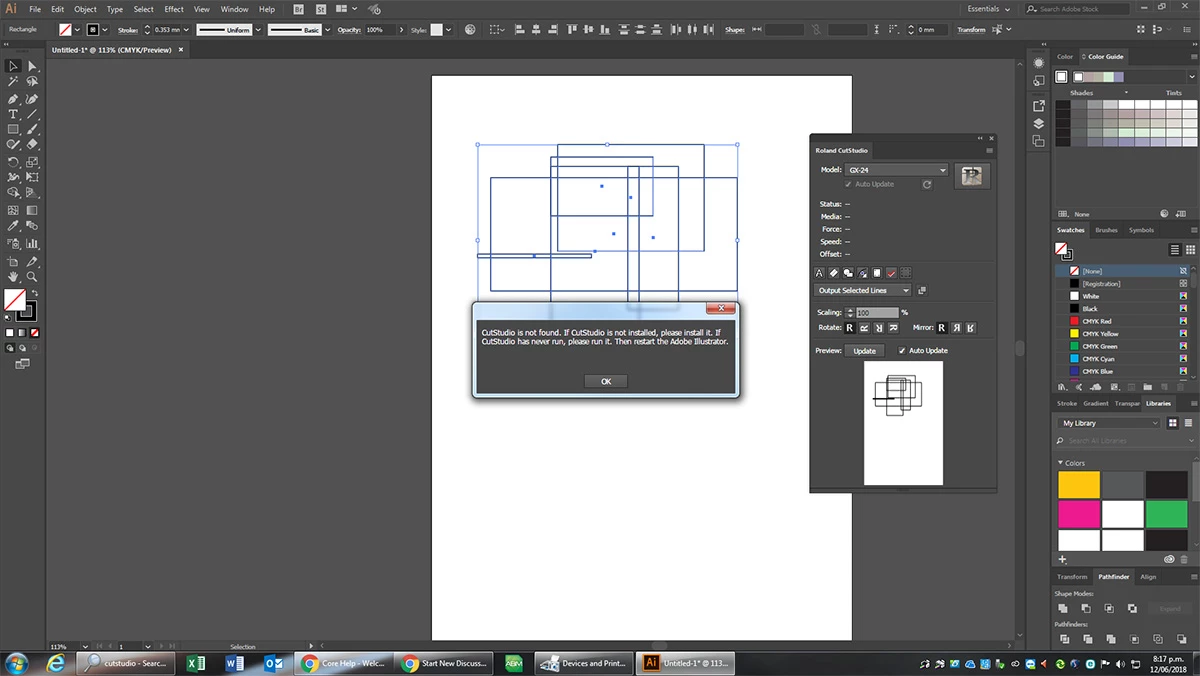Select the Scale tool

32,161
